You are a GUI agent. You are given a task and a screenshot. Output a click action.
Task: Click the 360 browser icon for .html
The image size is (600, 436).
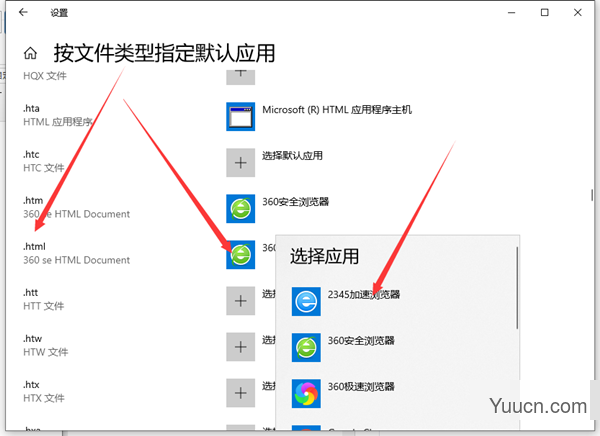coord(240,255)
